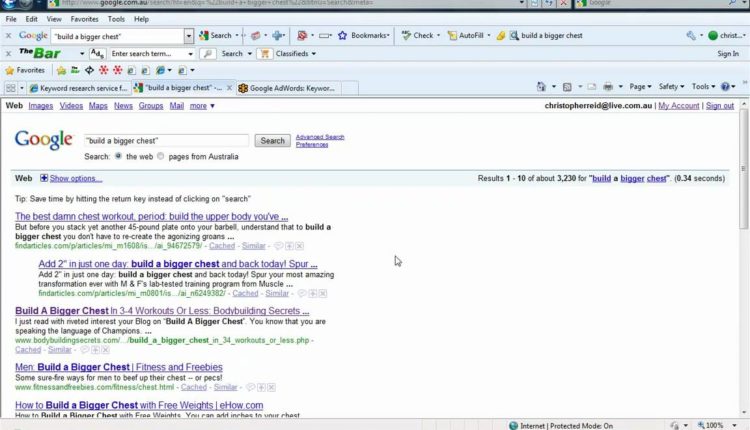The image size is (750, 430).
Task: Open the Page dropdown menu
Action: tap(640, 87)
